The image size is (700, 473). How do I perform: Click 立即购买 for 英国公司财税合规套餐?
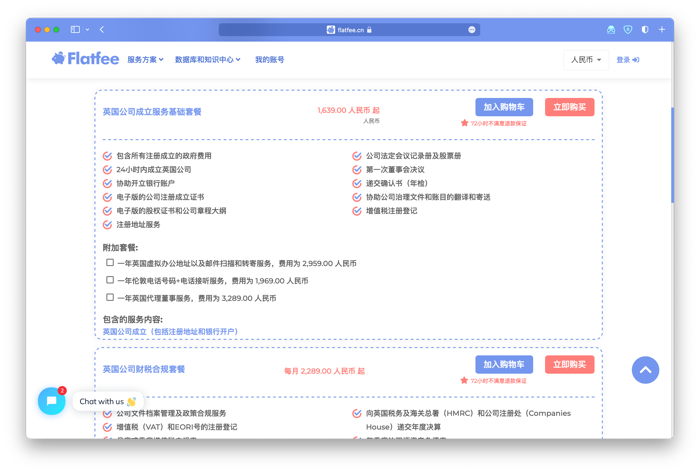(569, 364)
